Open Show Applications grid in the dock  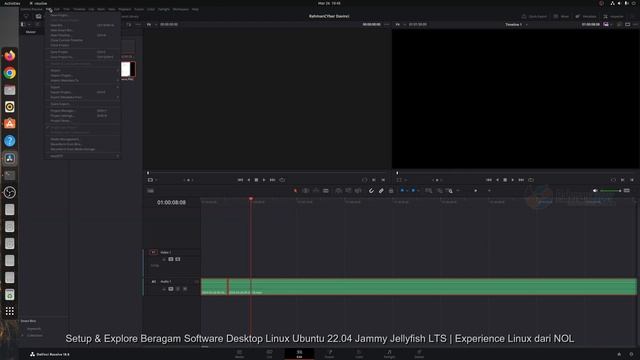[x=10, y=311]
